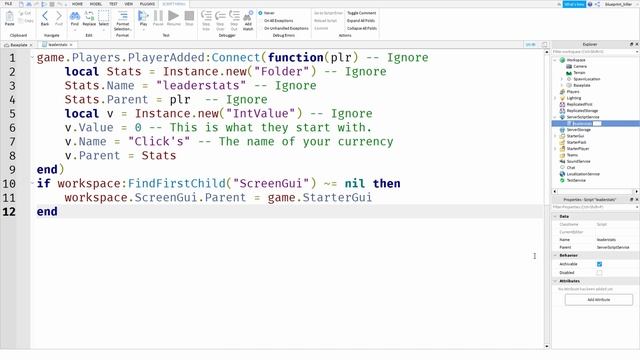The image size is (640, 360).
Task: Expand the StarterPlayer node
Action: [555, 149]
